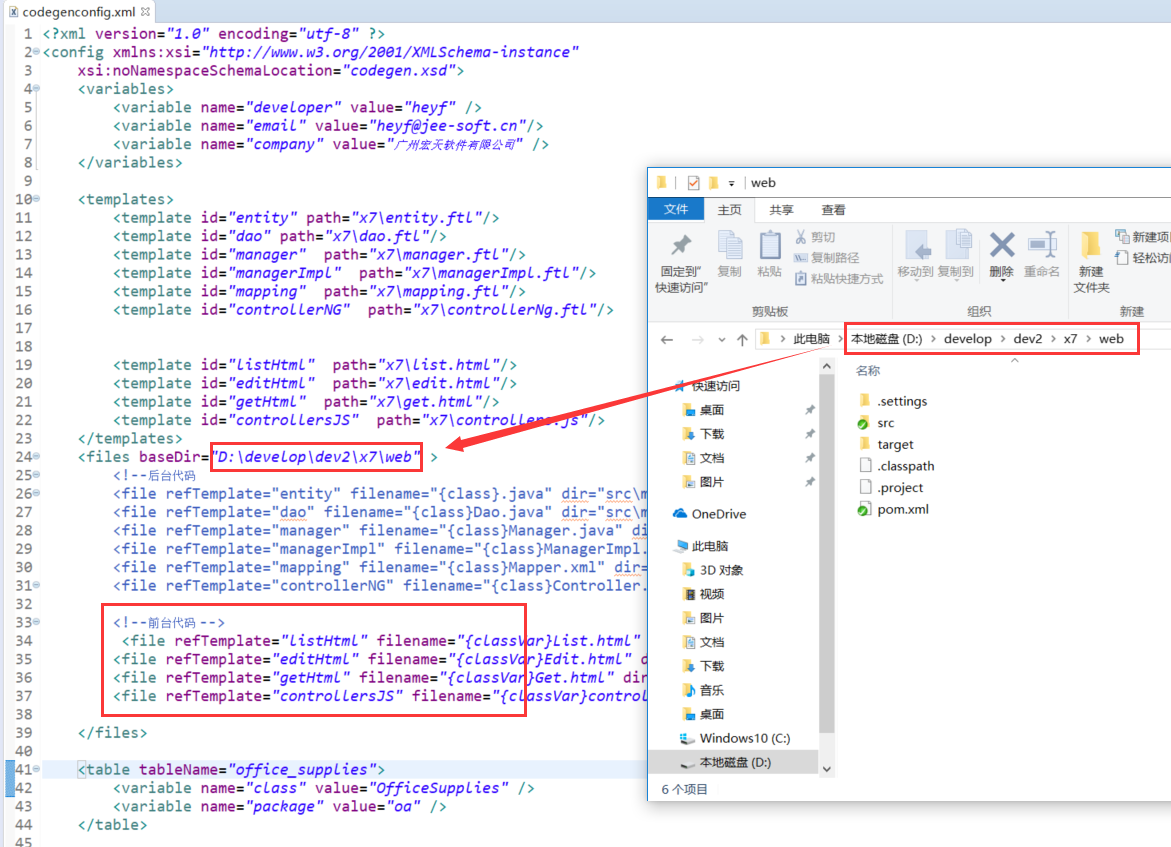The height and width of the screenshot is (847, 1171).
Task: Open the 文件 ribbon tab
Action: pos(676,210)
